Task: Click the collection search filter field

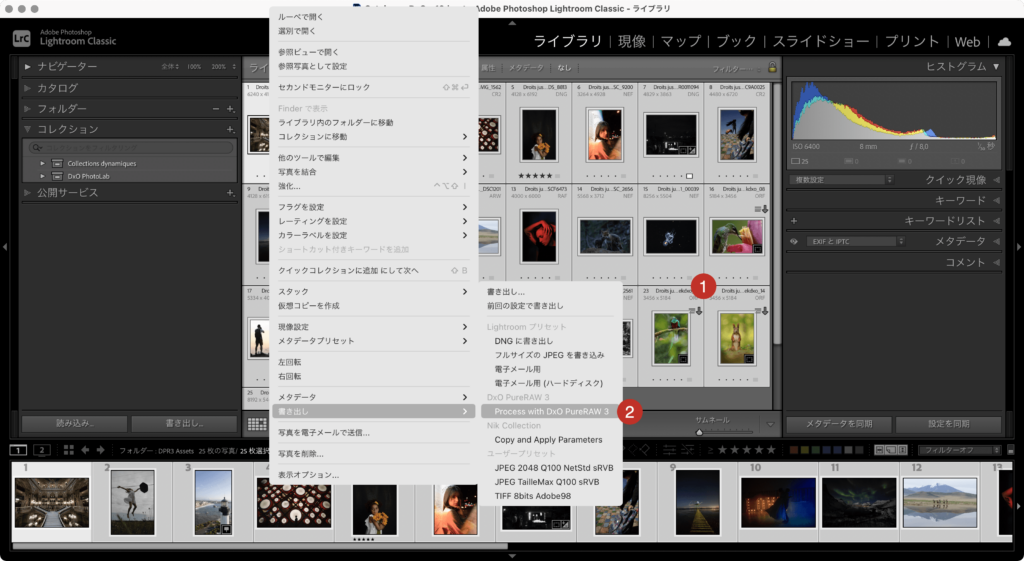Action: 131,148
